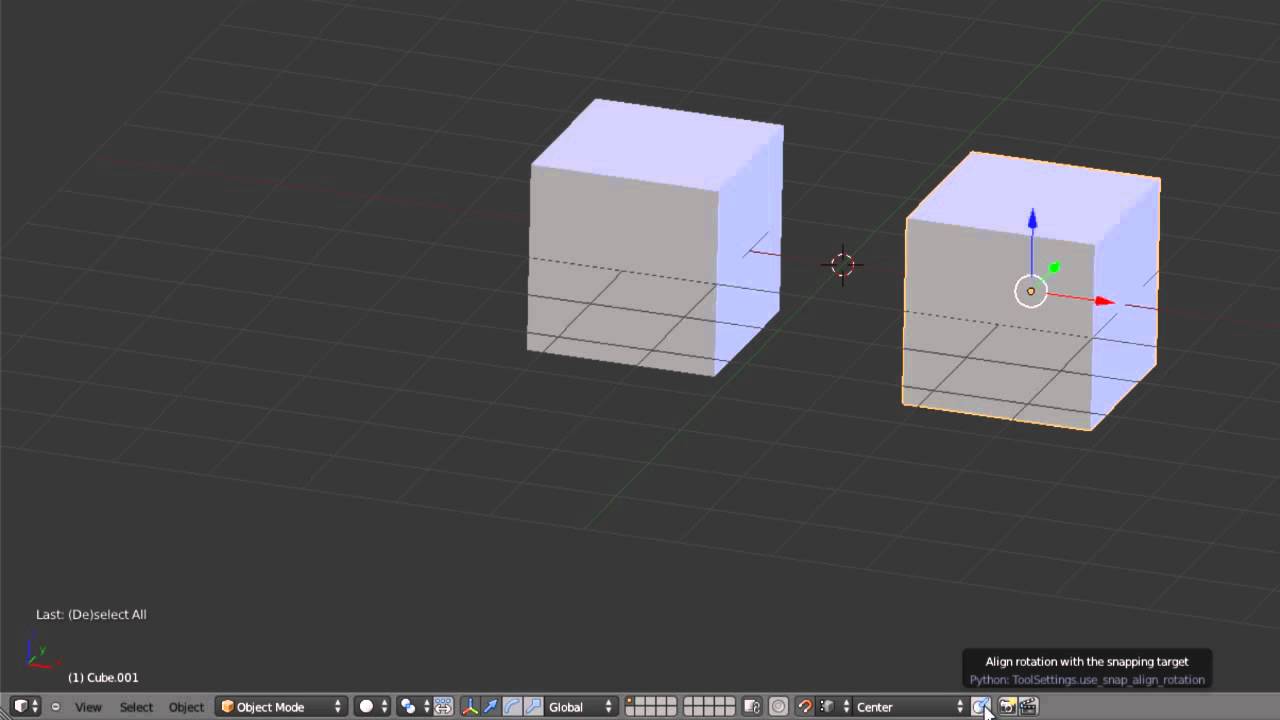The width and height of the screenshot is (1280, 720).
Task: Click the OpenGL render animation clapper icon
Action: coord(1028,707)
